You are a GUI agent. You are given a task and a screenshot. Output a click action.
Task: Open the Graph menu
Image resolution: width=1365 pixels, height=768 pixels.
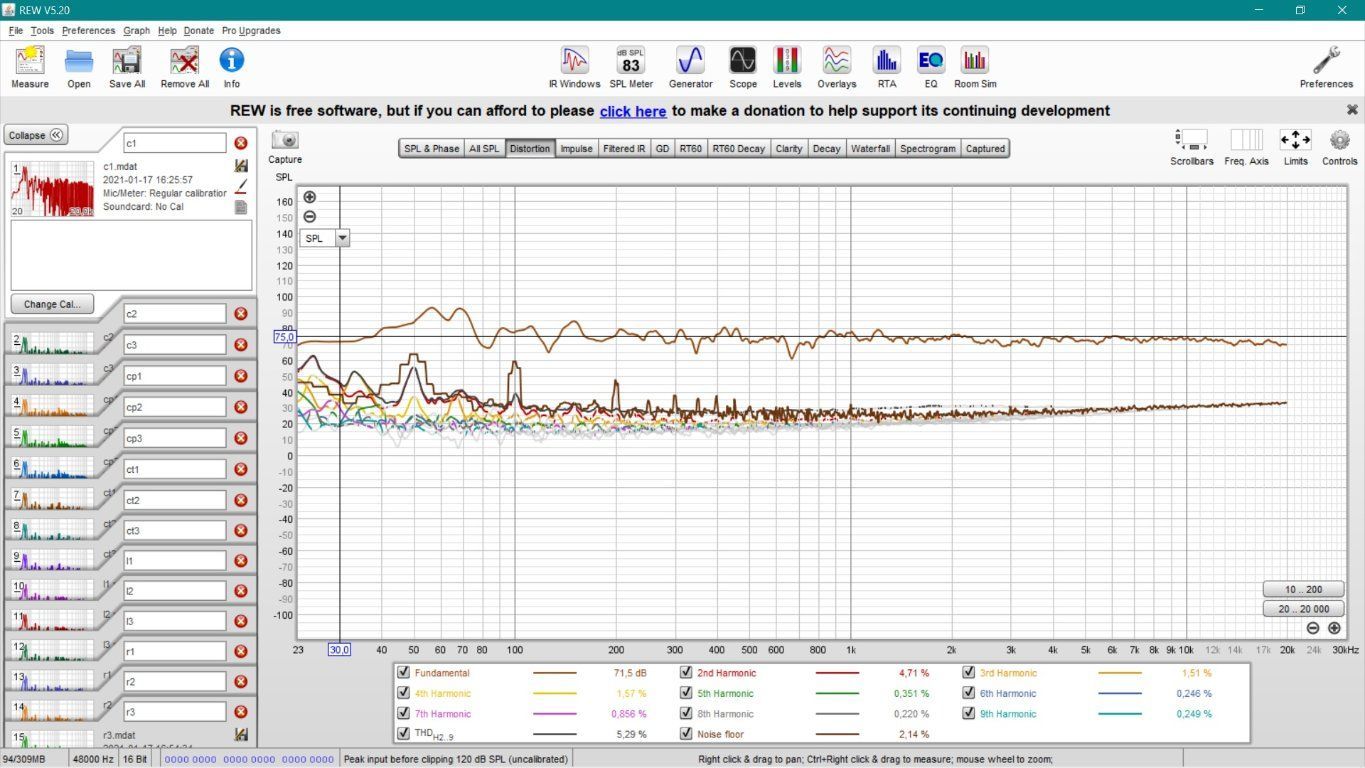[137, 30]
